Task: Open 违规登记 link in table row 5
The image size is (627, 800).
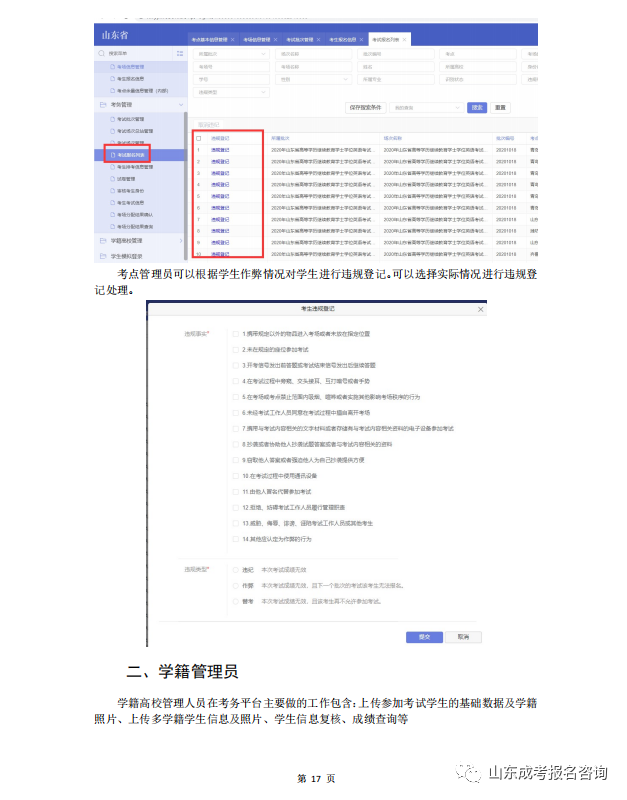Action: (x=220, y=196)
